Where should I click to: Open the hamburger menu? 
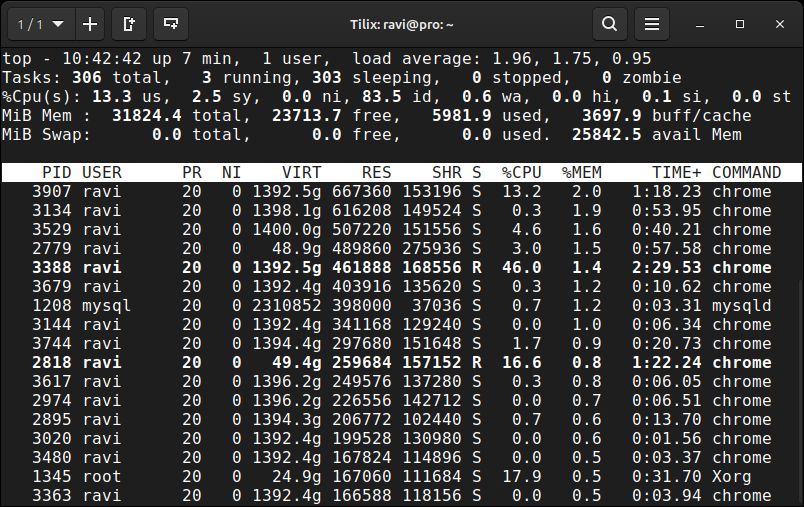(x=652, y=24)
